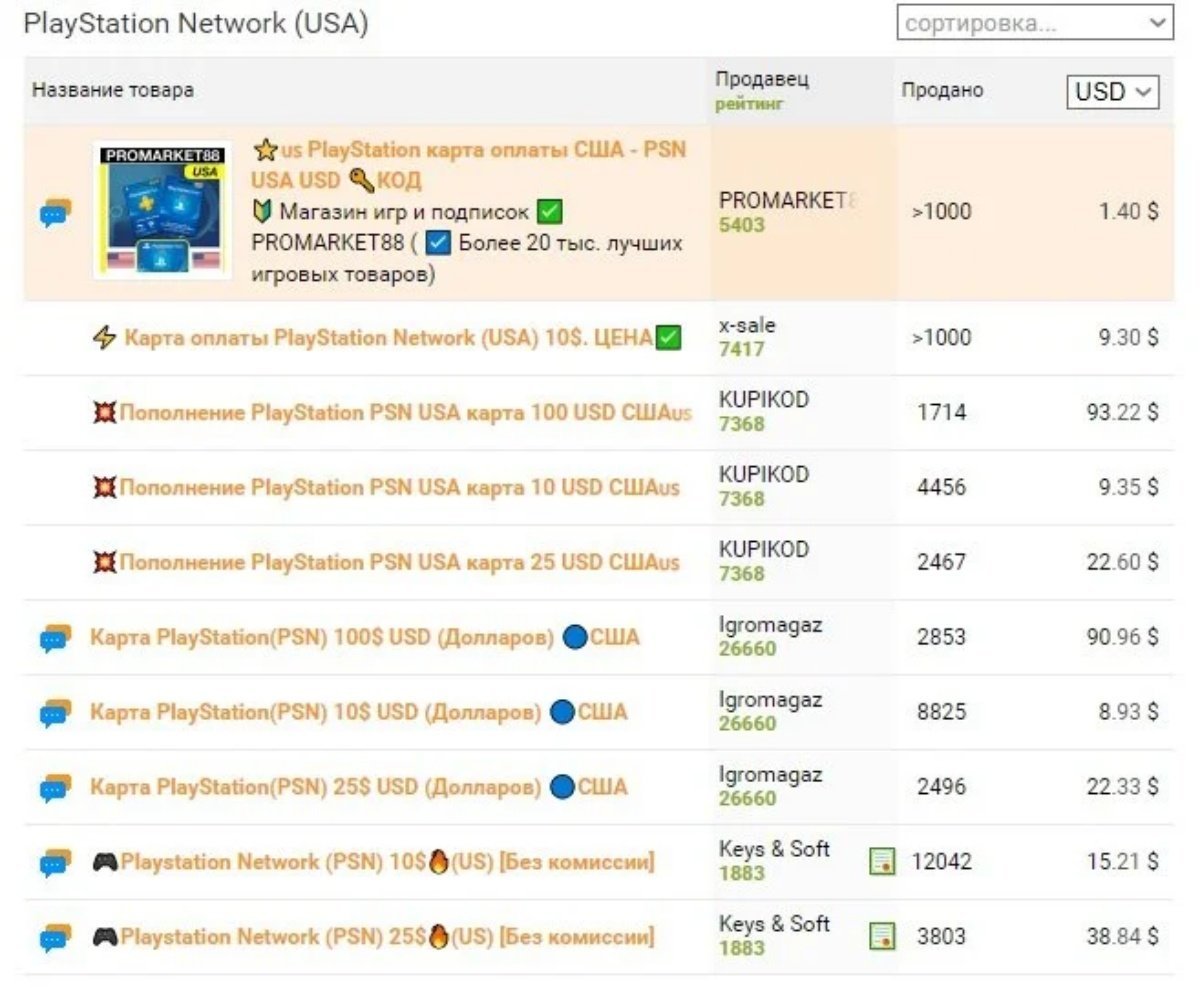Click burst icon of KUPIKOD 25 USD listing

[104, 562]
